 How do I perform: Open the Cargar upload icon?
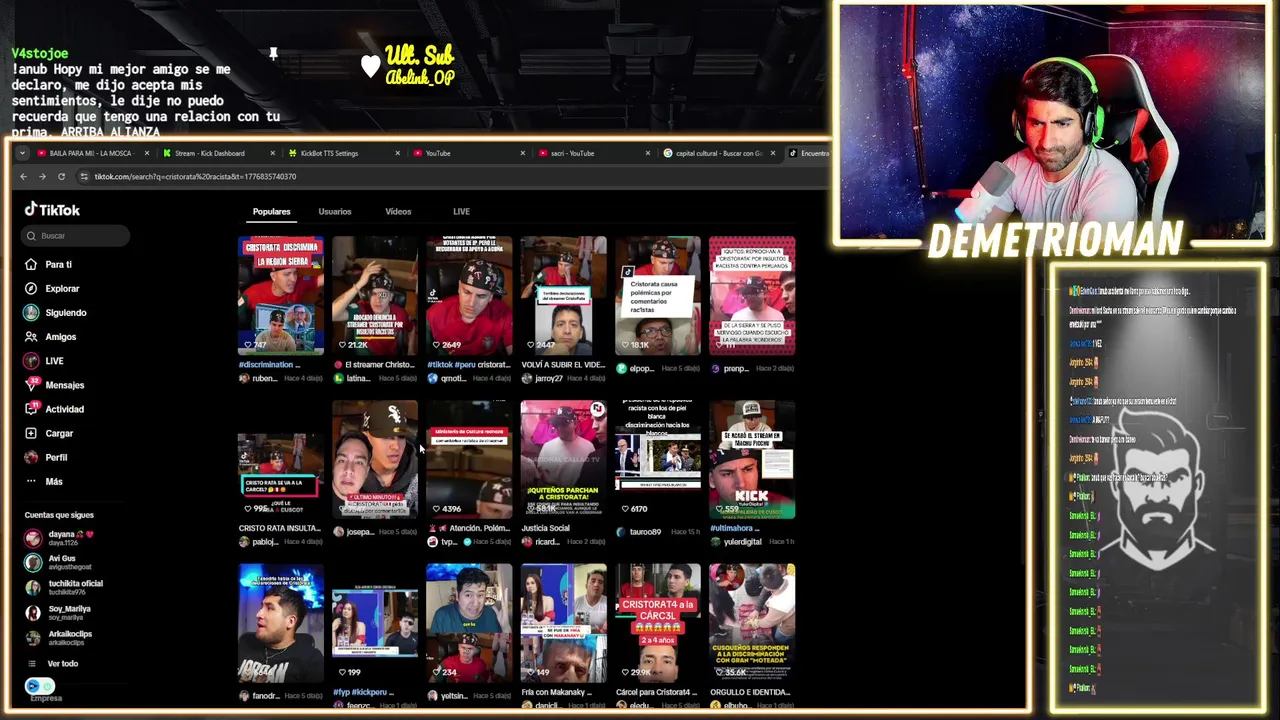(31, 433)
